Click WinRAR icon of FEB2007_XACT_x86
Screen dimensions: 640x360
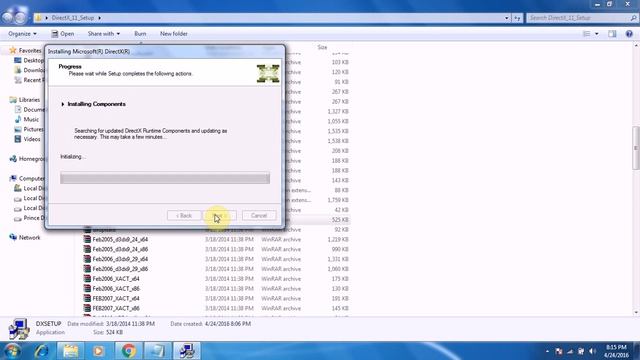(87, 308)
